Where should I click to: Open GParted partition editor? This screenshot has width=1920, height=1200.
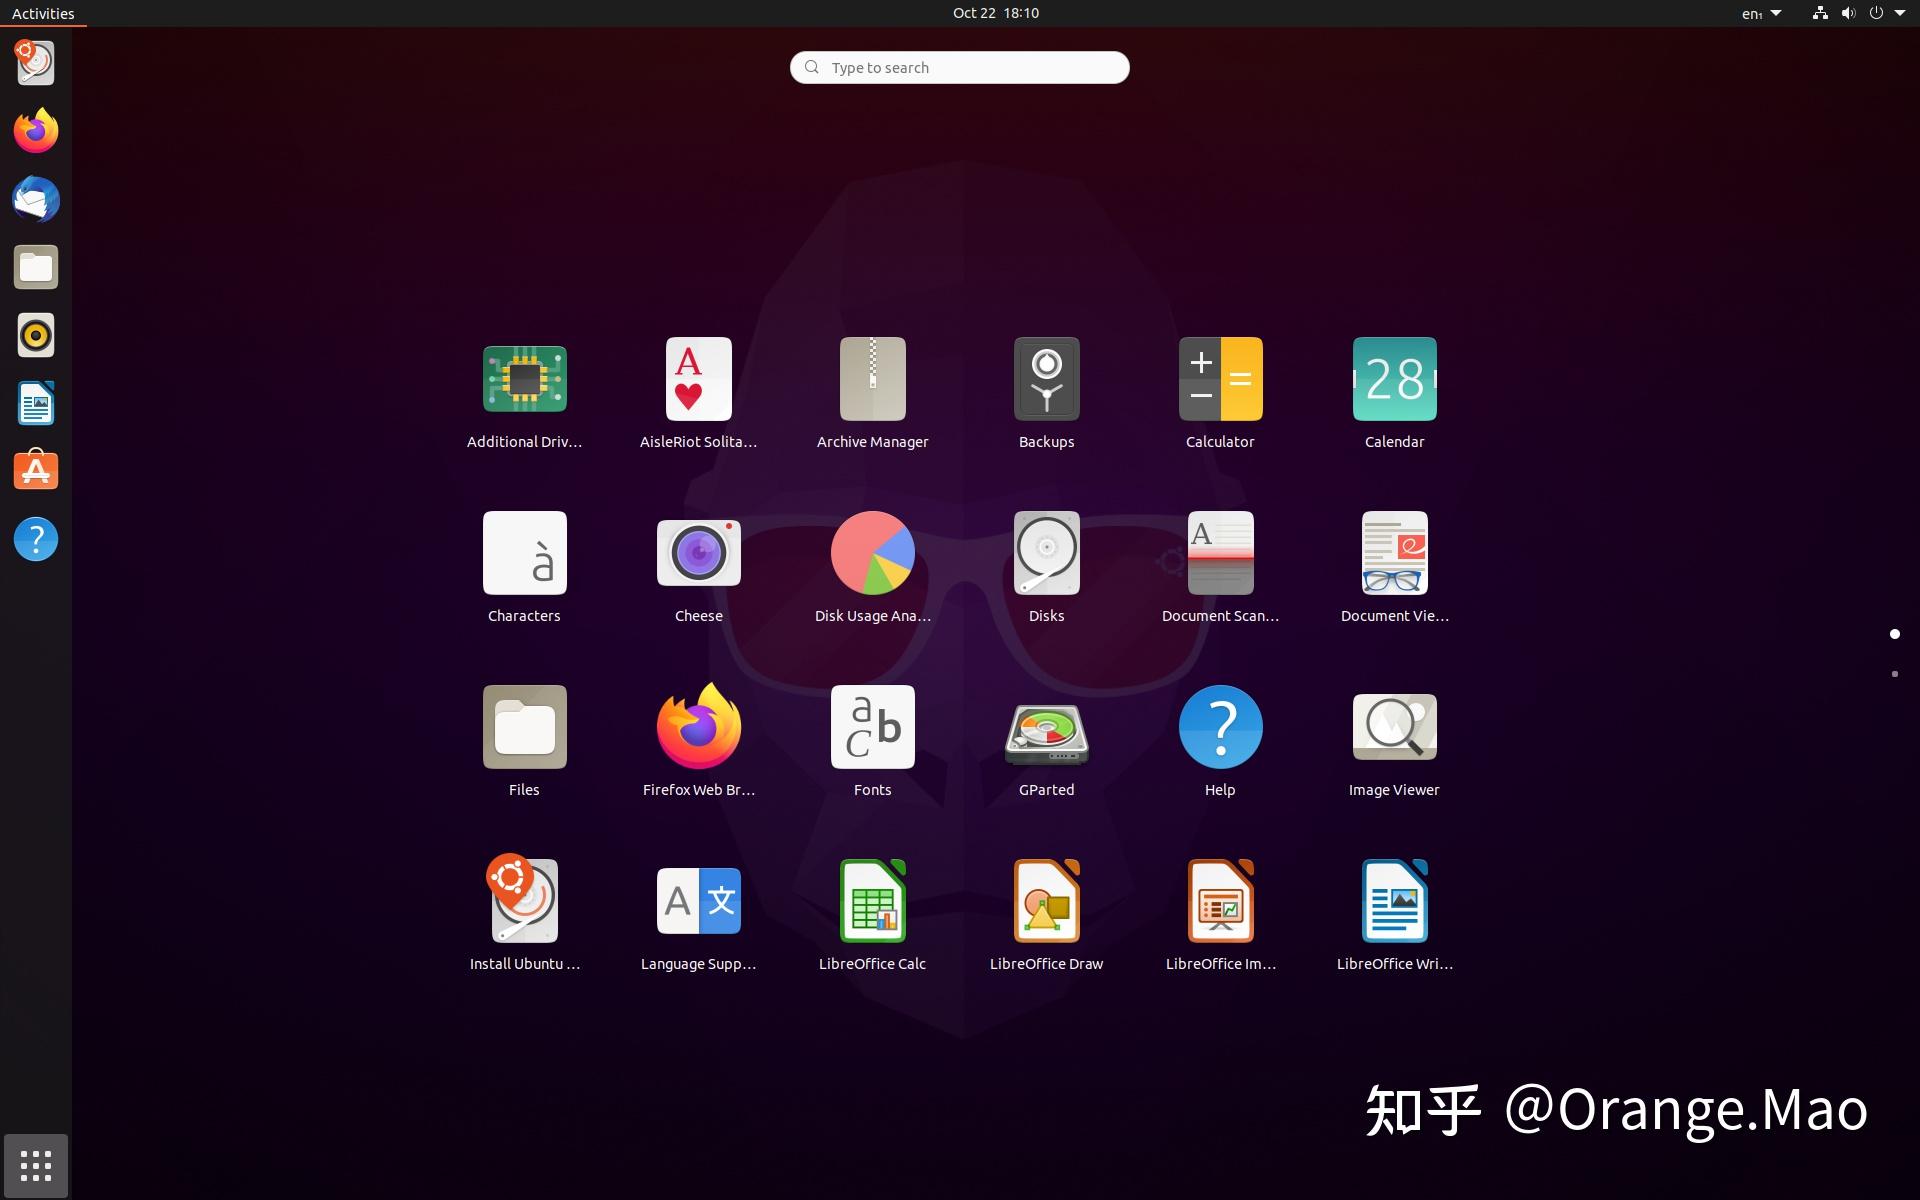click(x=1046, y=726)
